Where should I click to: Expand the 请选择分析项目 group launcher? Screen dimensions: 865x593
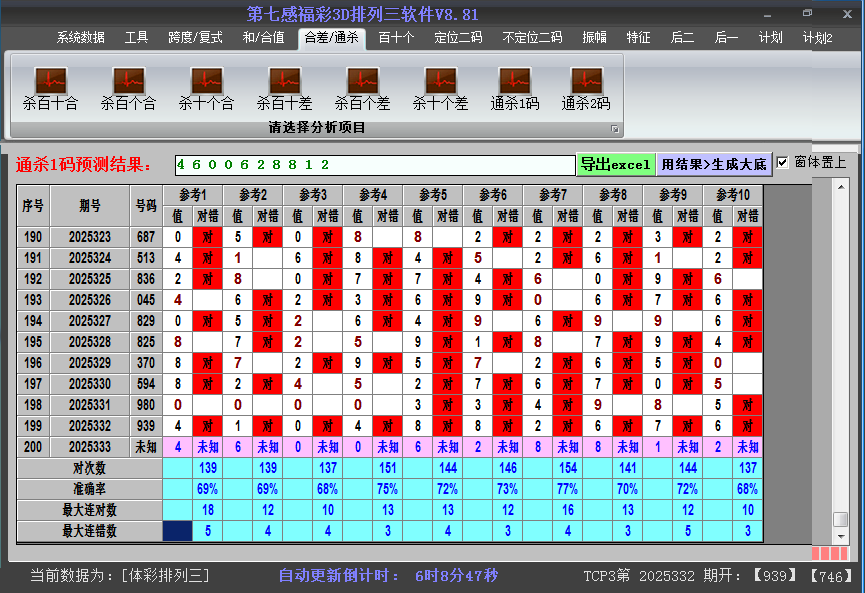point(615,129)
